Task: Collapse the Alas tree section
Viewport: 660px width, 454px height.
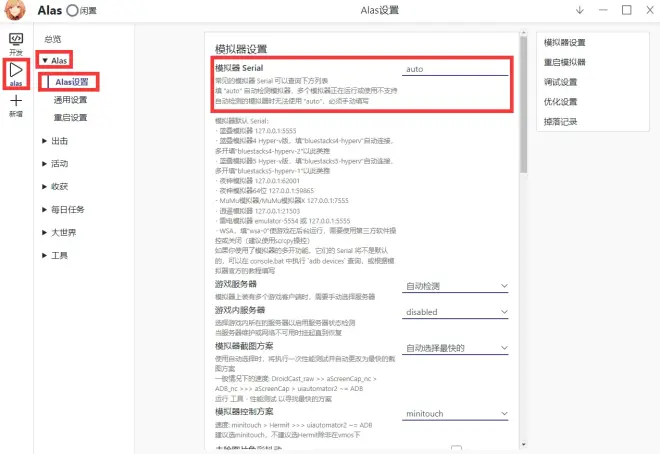Action: (x=55, y=61)
